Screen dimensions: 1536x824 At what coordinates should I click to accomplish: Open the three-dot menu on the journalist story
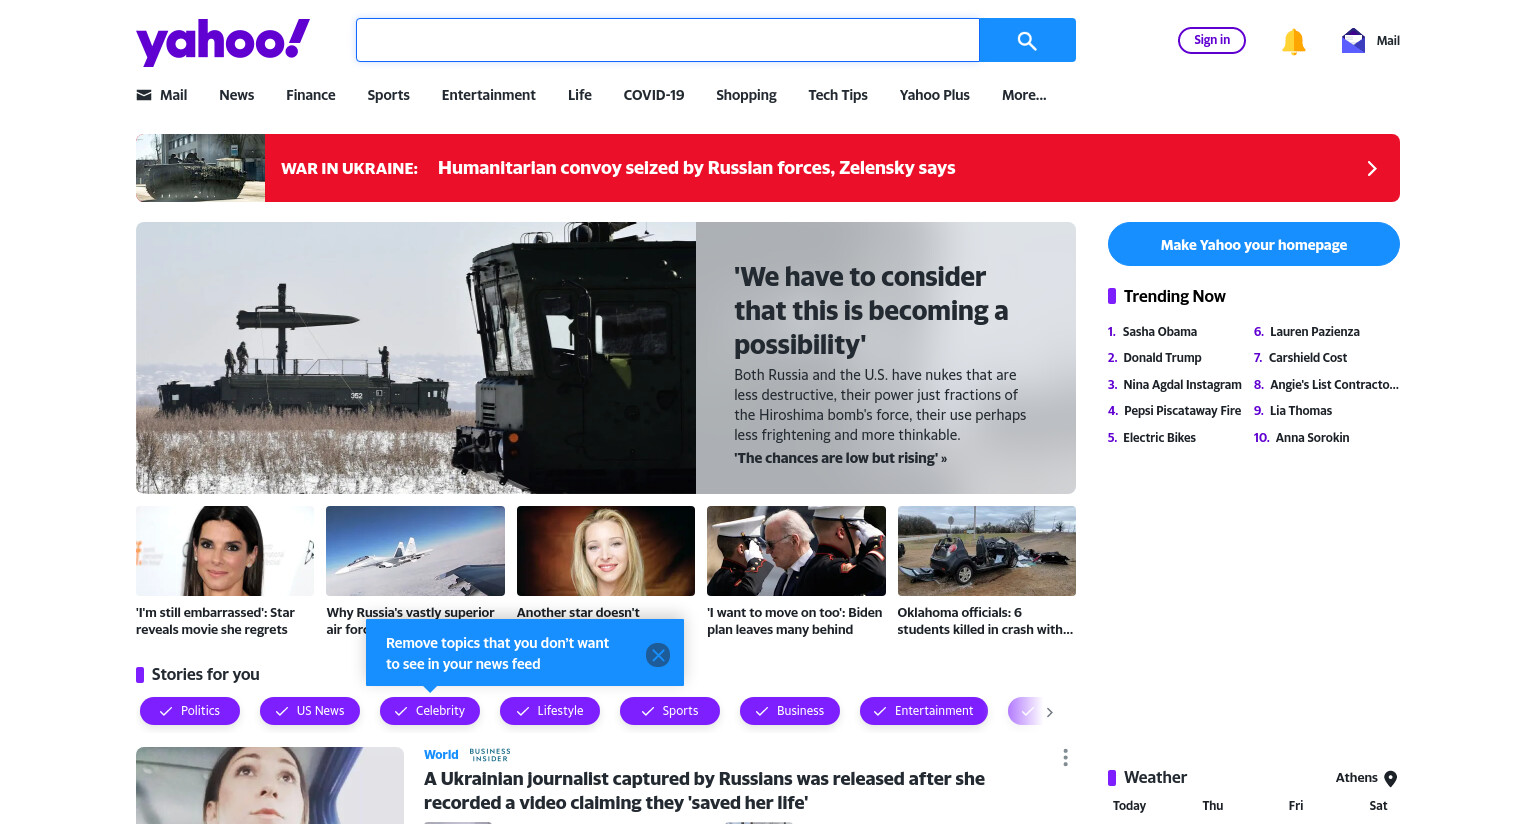1065,758
